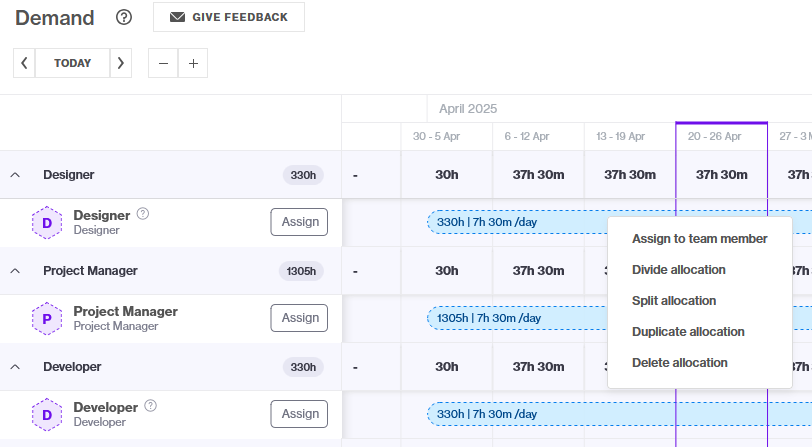Click the help icon beside Developer placeholder
Image resolution: width=812 pixels, height=447 pixels.
pyautogui.click(x=150, y=406)
